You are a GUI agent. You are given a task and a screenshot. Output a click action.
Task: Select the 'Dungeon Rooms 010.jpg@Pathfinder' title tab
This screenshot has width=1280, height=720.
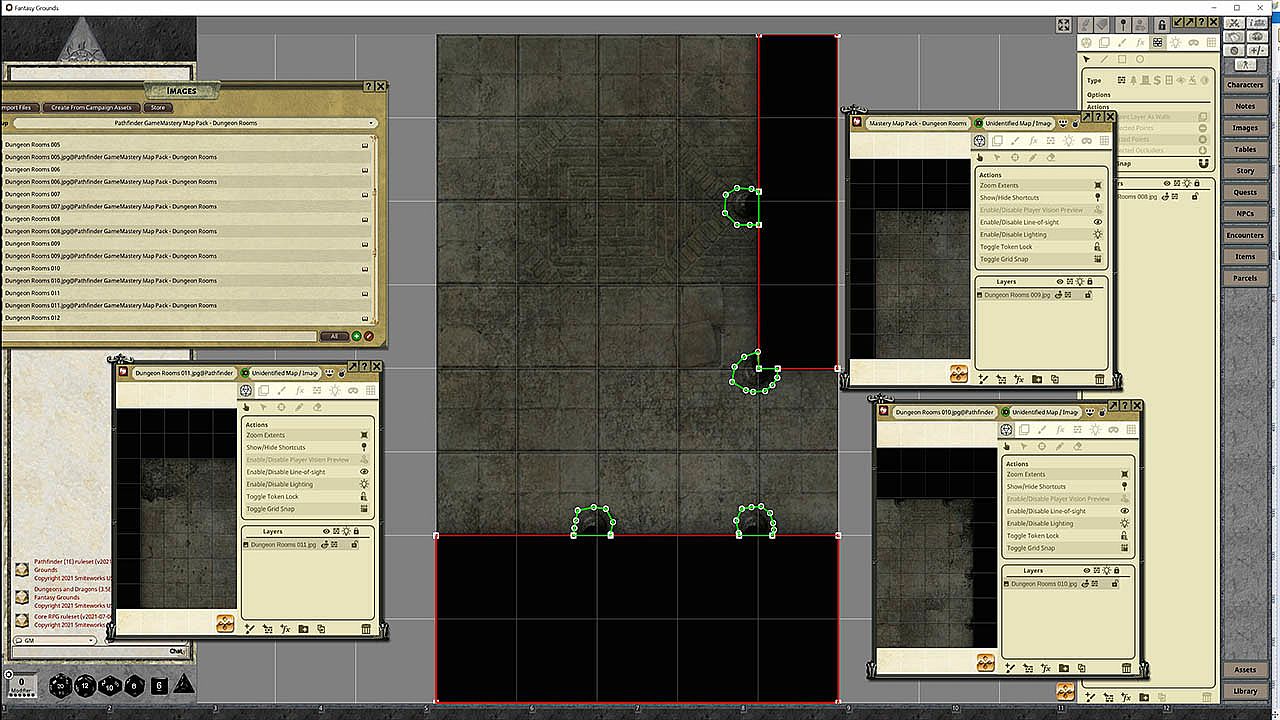click(x=944, y=412)
